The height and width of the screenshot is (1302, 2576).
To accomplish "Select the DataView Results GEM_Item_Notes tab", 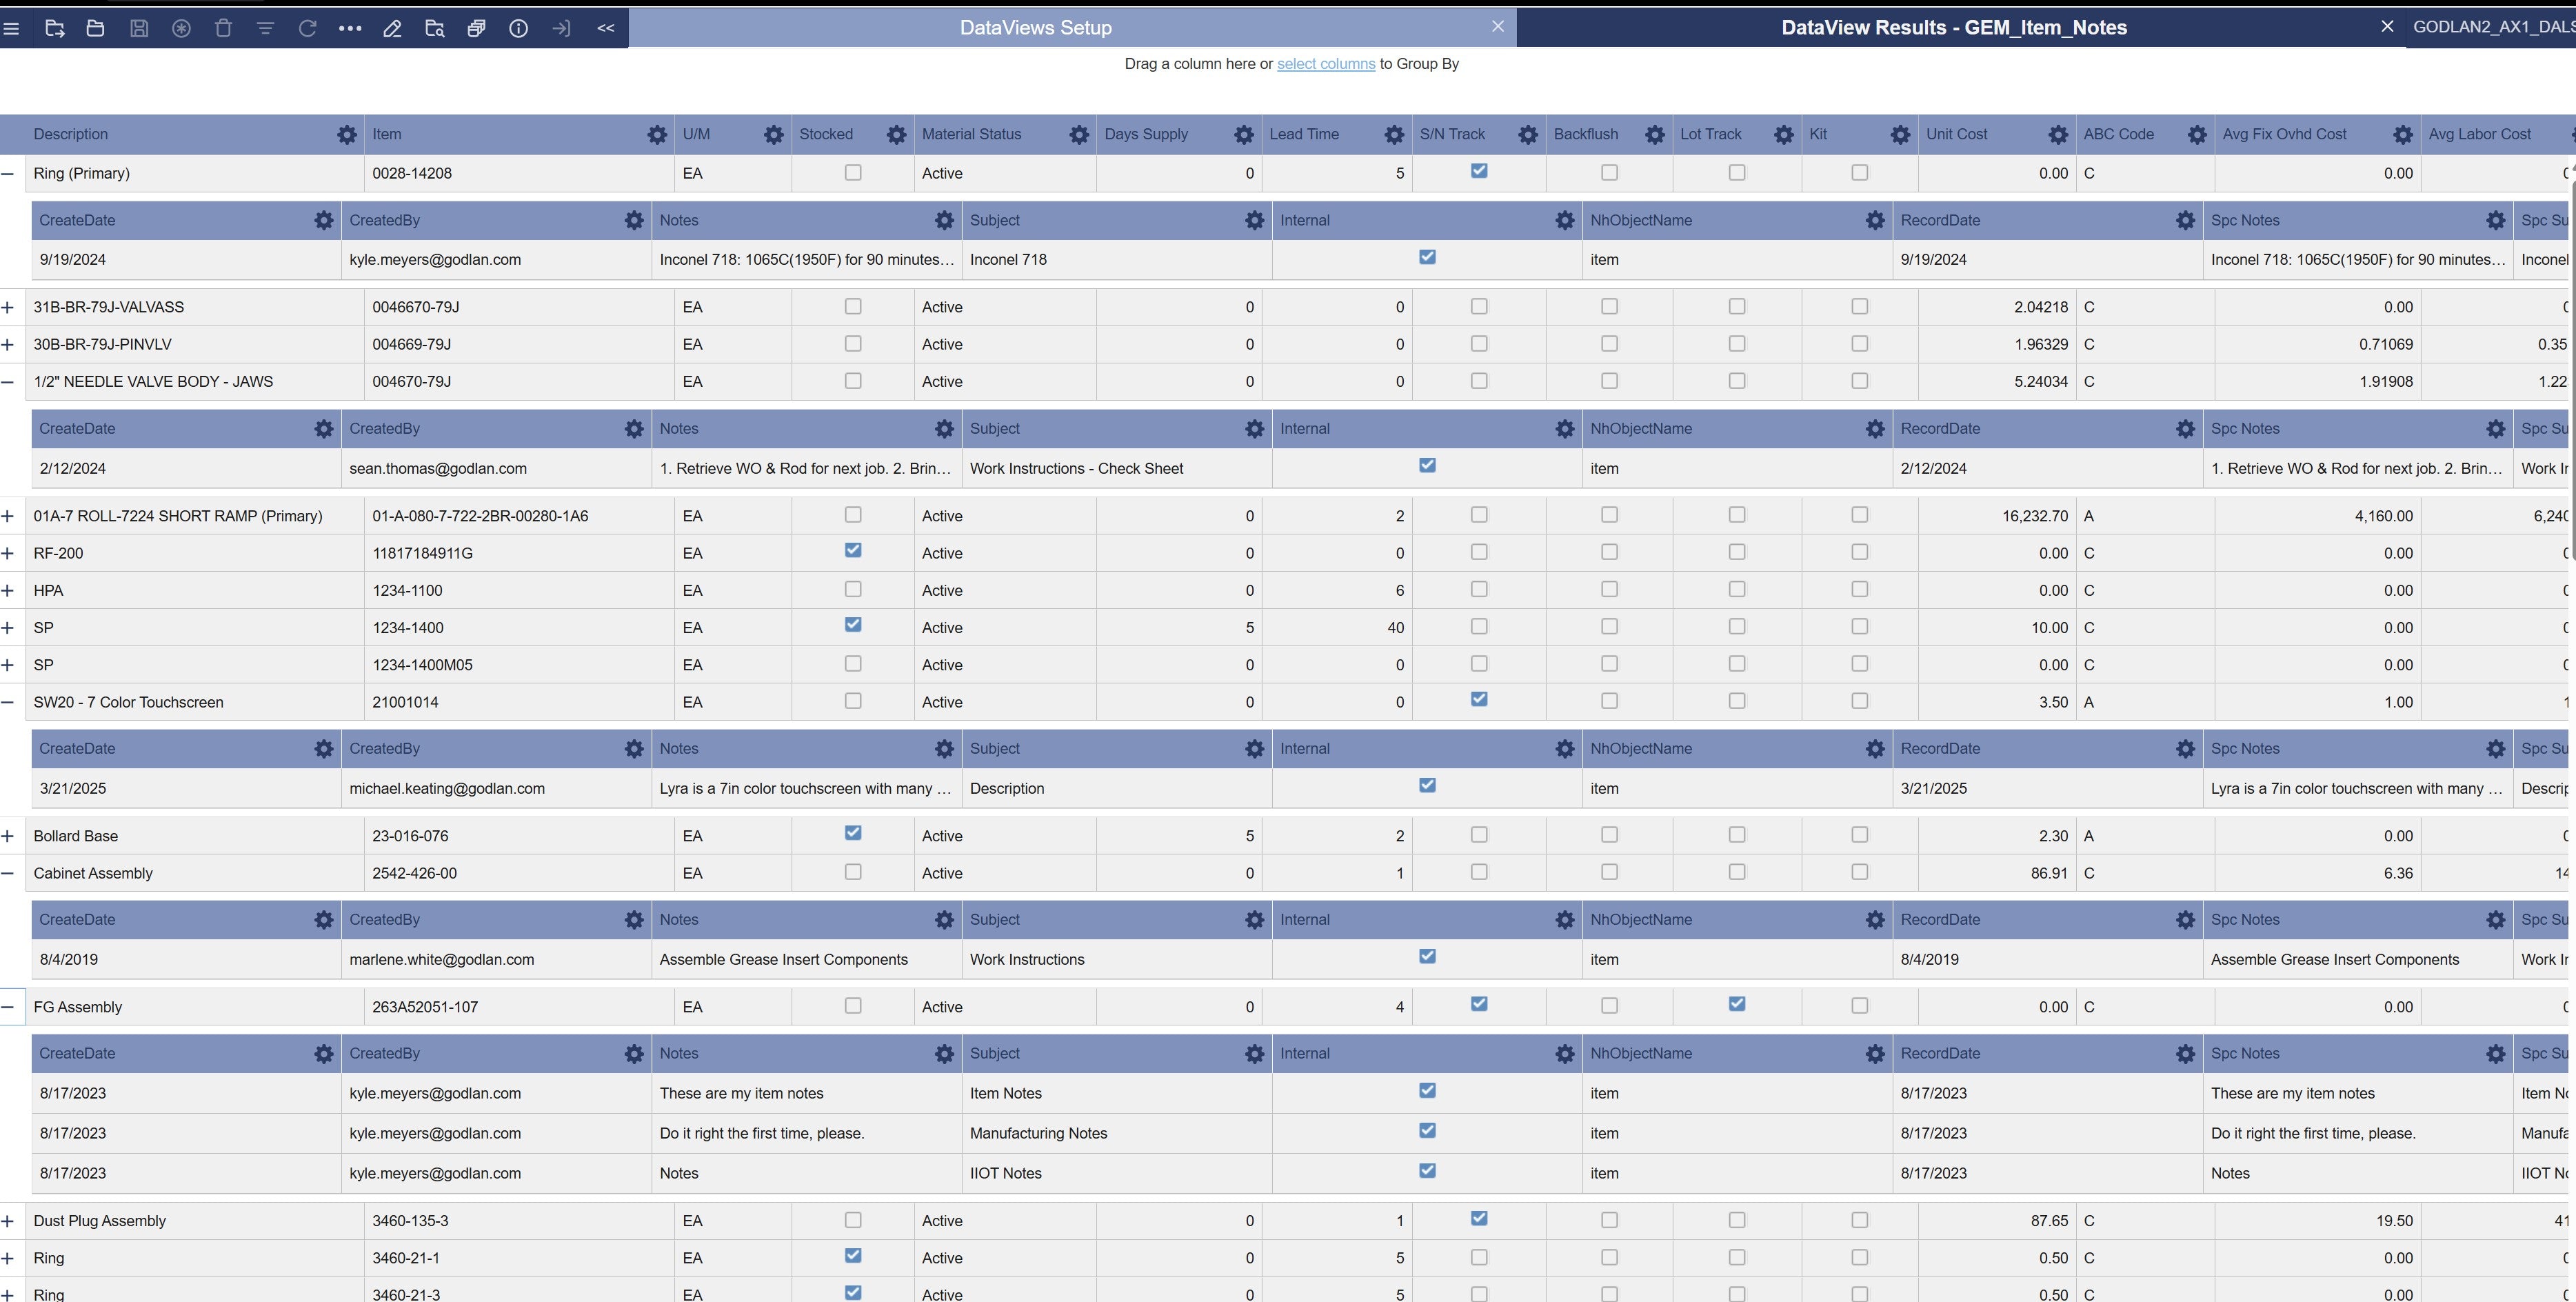I will pyautogui.click(x=1953, y=28).
